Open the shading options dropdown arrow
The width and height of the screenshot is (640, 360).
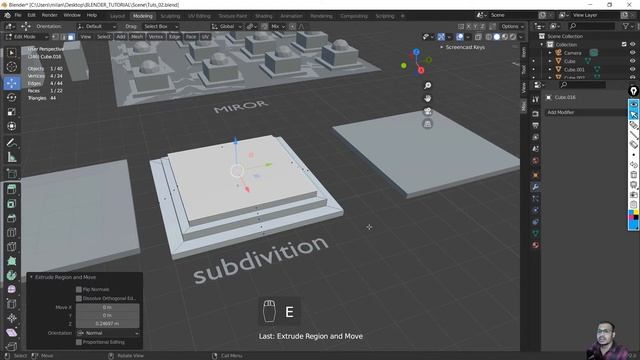[520, 37]
